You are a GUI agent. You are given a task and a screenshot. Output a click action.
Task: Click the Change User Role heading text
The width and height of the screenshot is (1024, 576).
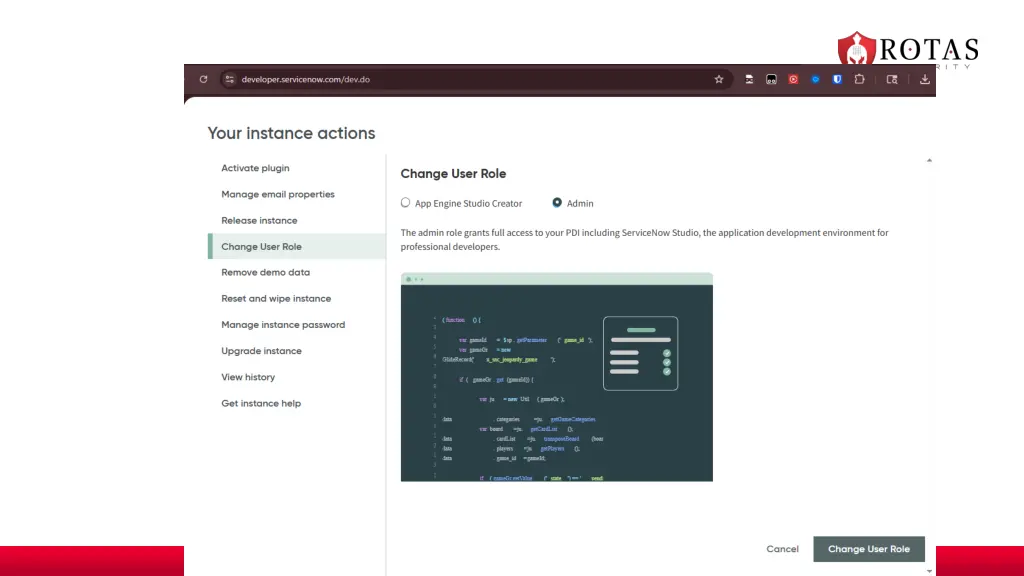(453, 174)
